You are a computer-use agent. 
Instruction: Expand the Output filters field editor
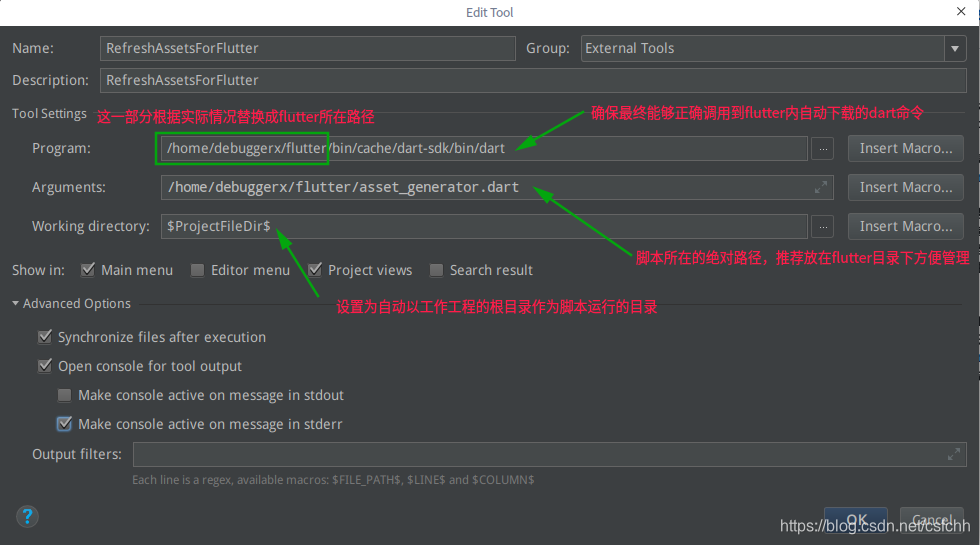coord(954,454)
